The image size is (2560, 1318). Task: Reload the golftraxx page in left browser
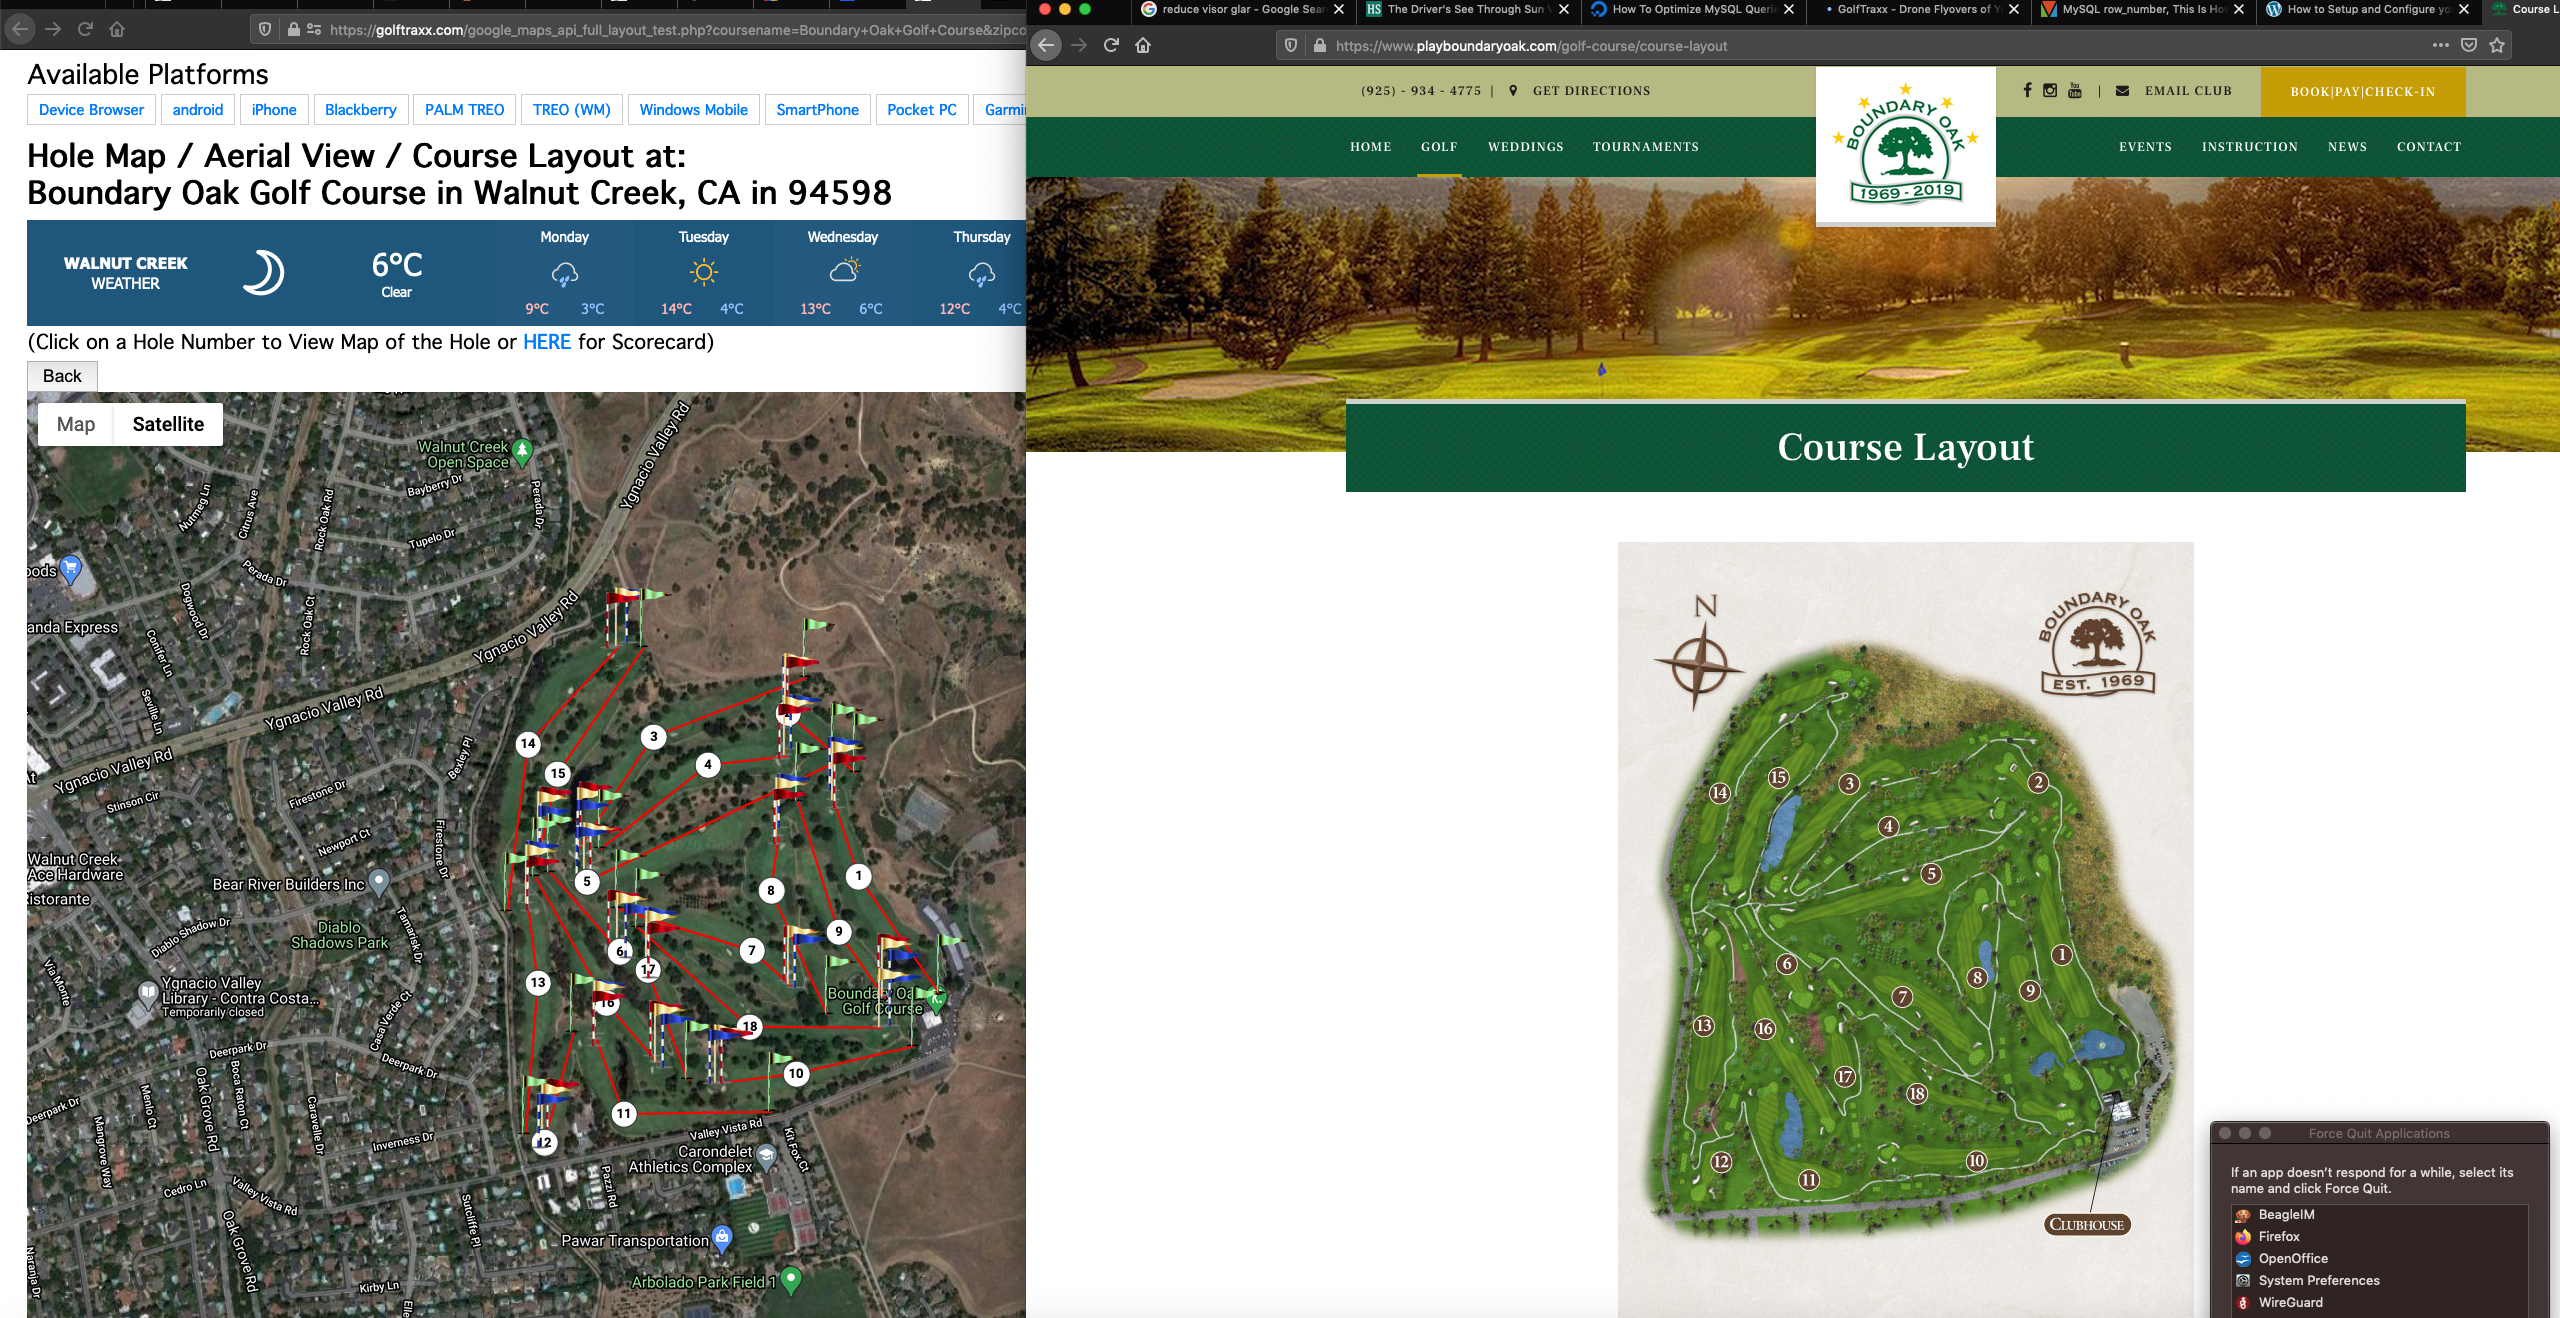pos(85,29)
